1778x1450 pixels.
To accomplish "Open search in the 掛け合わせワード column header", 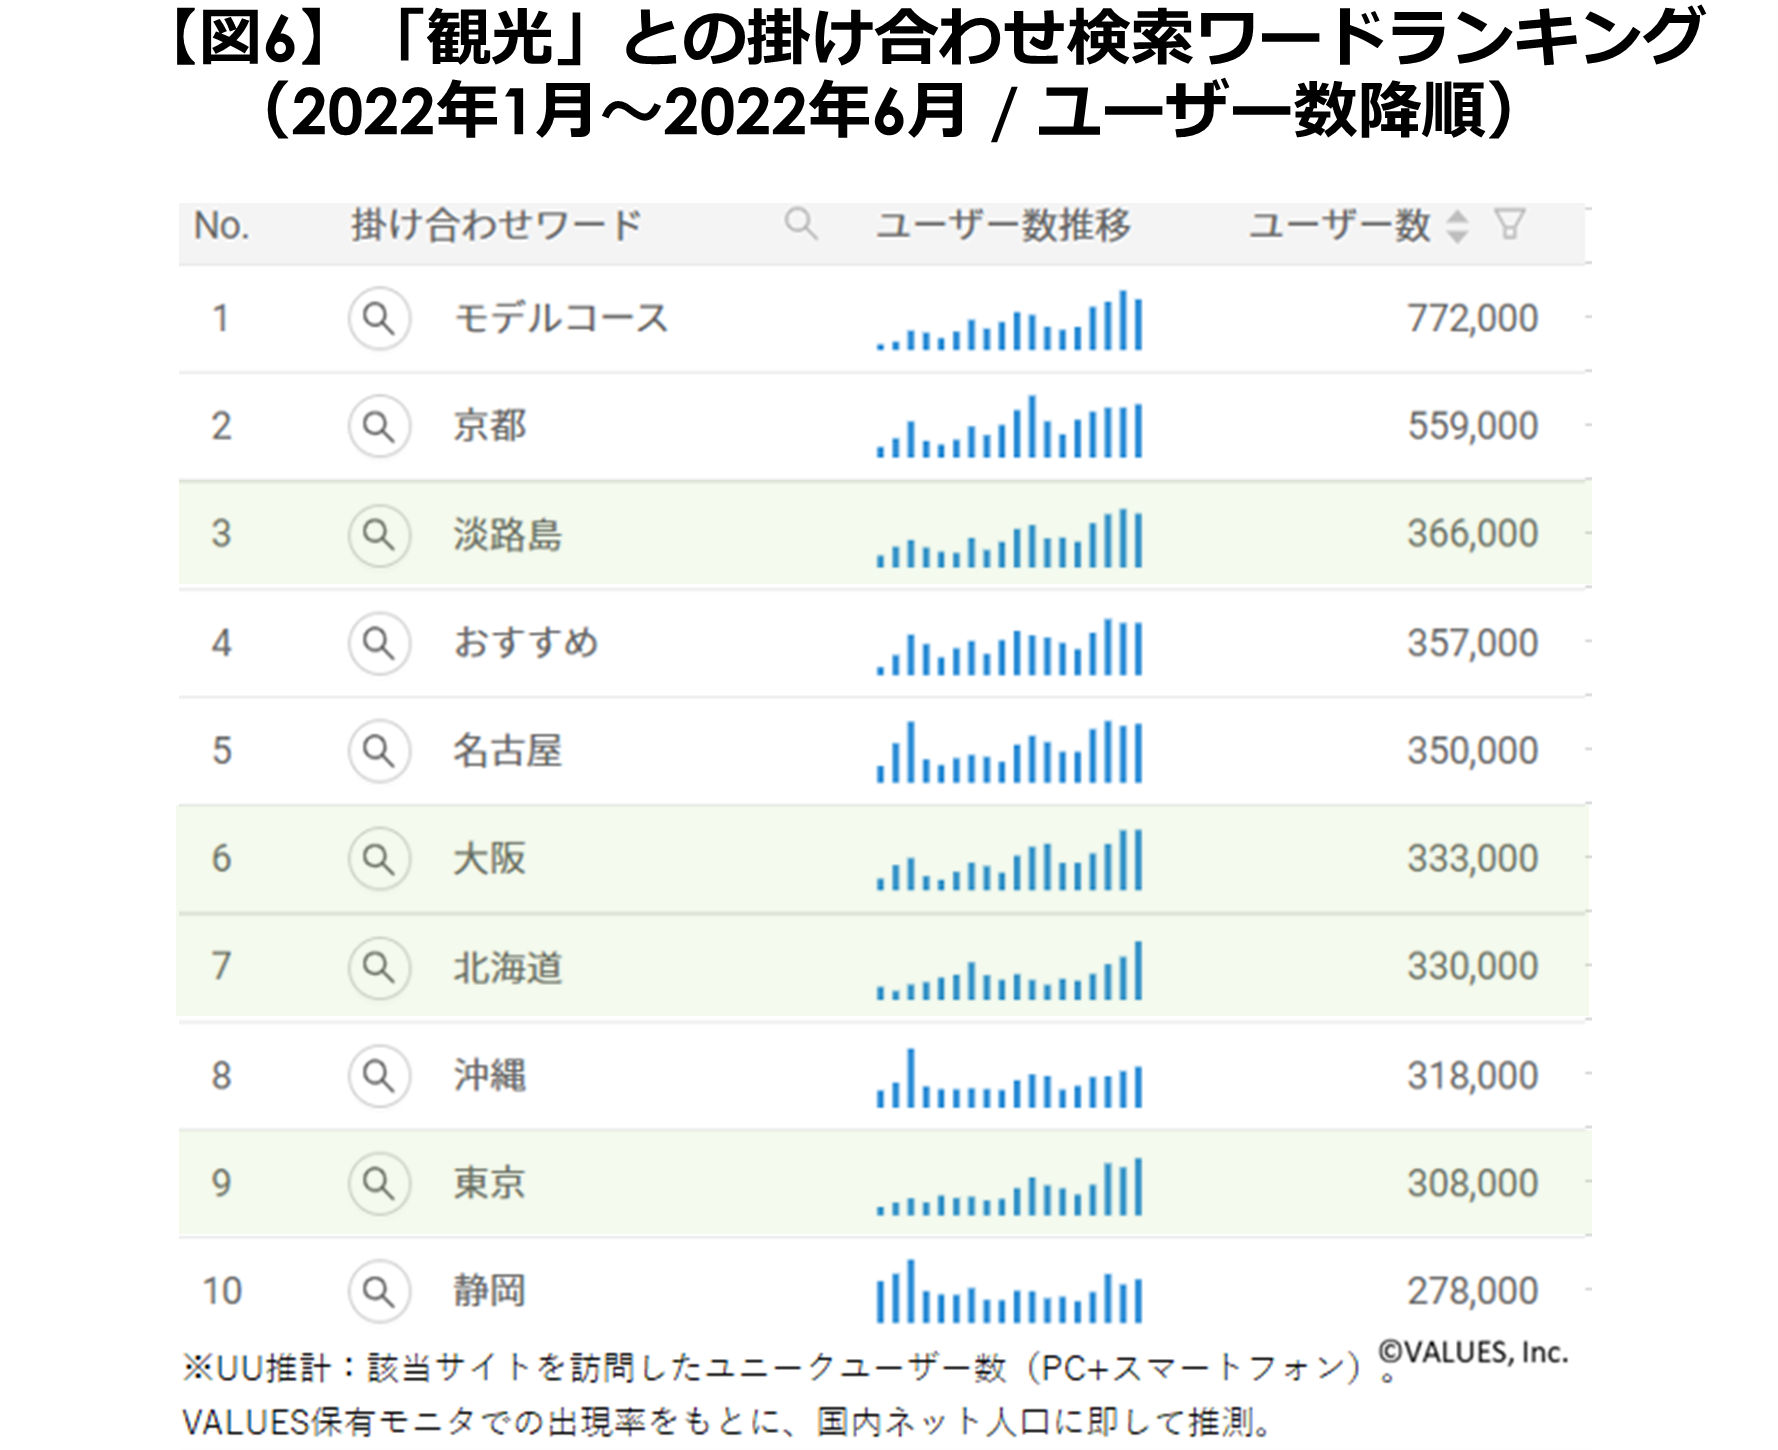I will pos(801,225).
